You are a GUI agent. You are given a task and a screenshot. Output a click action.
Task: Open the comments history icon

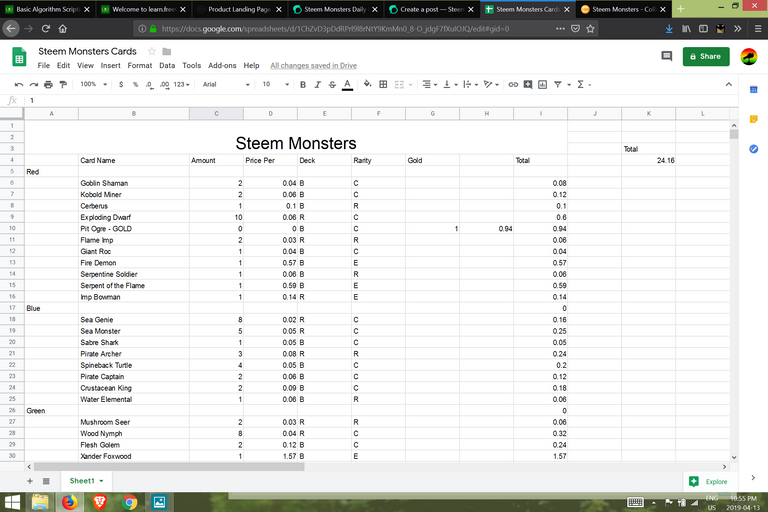(x=667, y=56)
